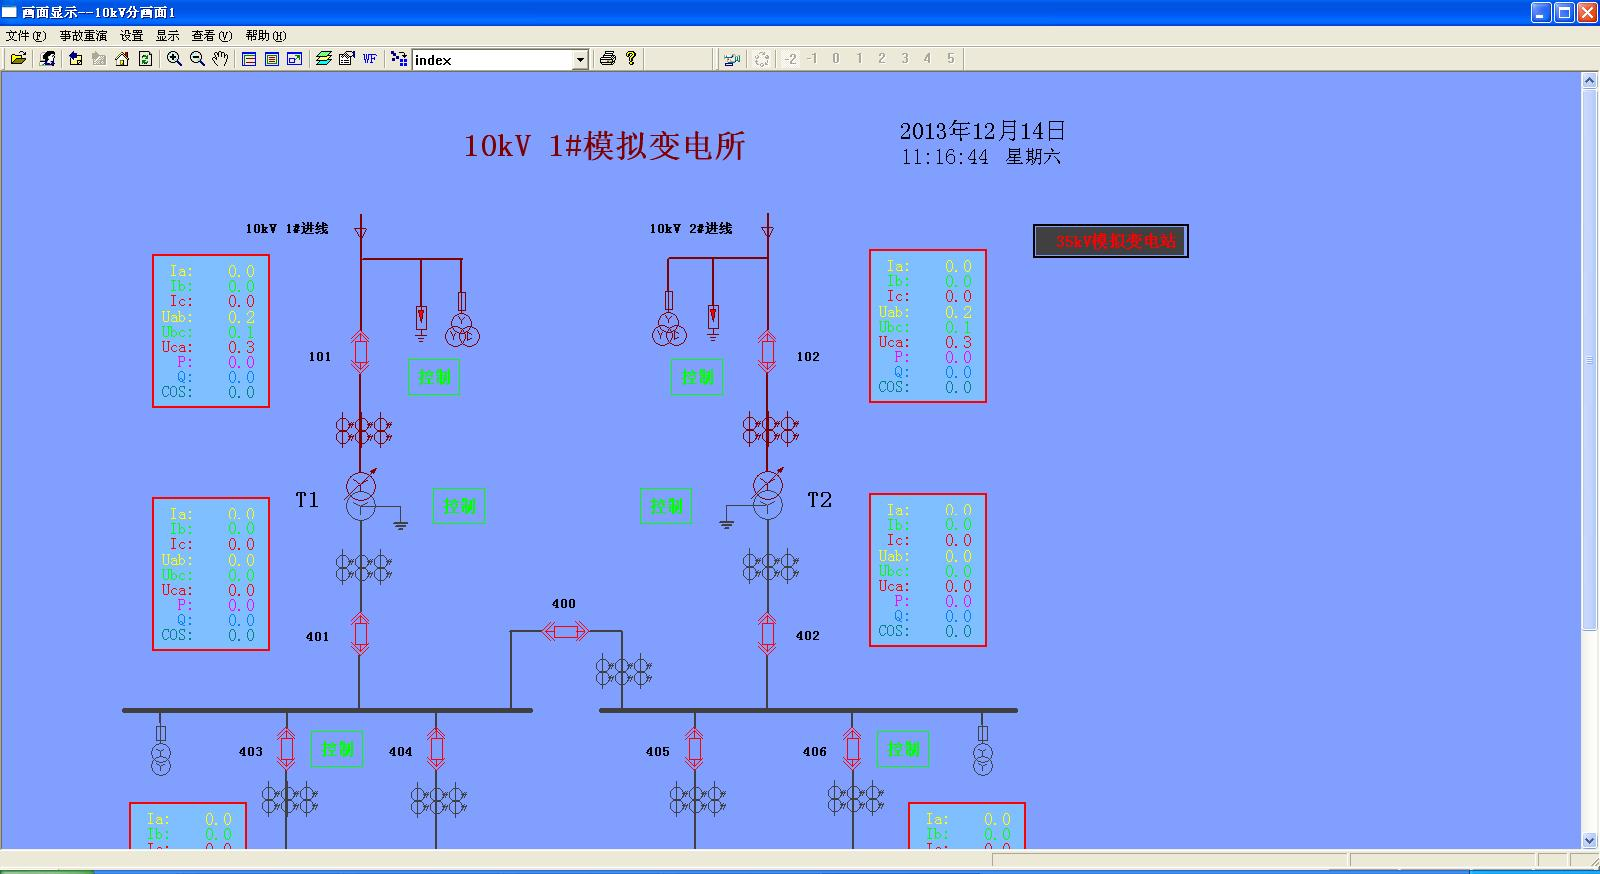The image size is (1600, 874).
Task: Open the 文件 menu
Action: coord(26,35)
